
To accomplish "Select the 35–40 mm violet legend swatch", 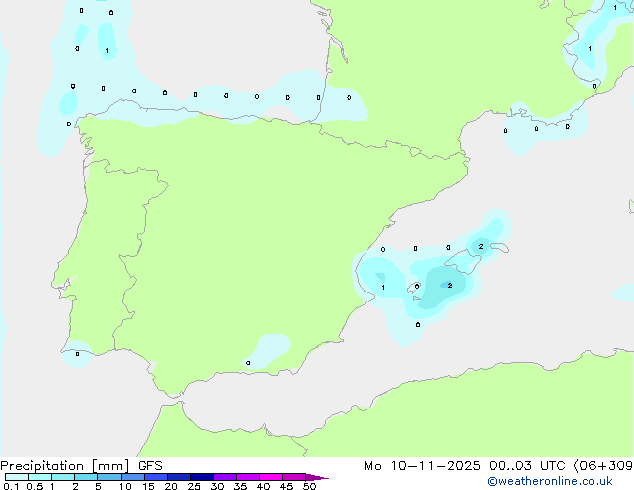I will (248, 477).
